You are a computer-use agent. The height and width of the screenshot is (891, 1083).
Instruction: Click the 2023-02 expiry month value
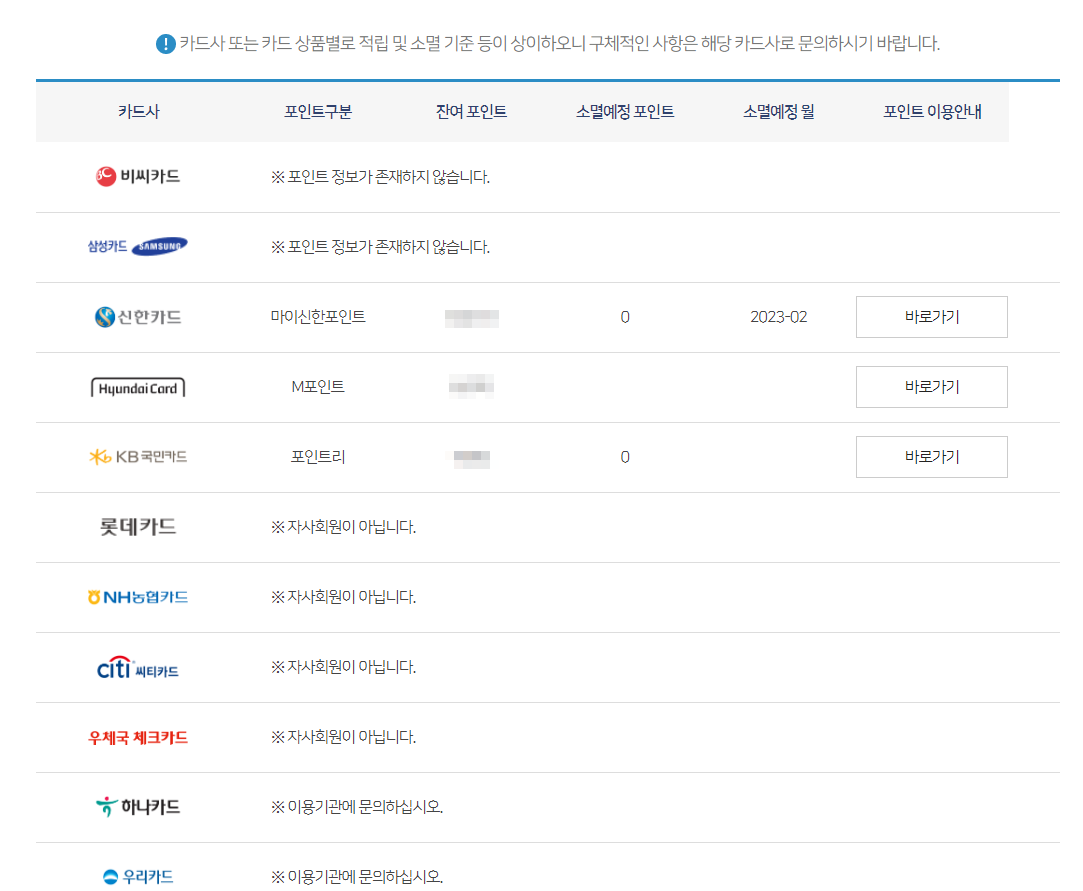(778, 317)
